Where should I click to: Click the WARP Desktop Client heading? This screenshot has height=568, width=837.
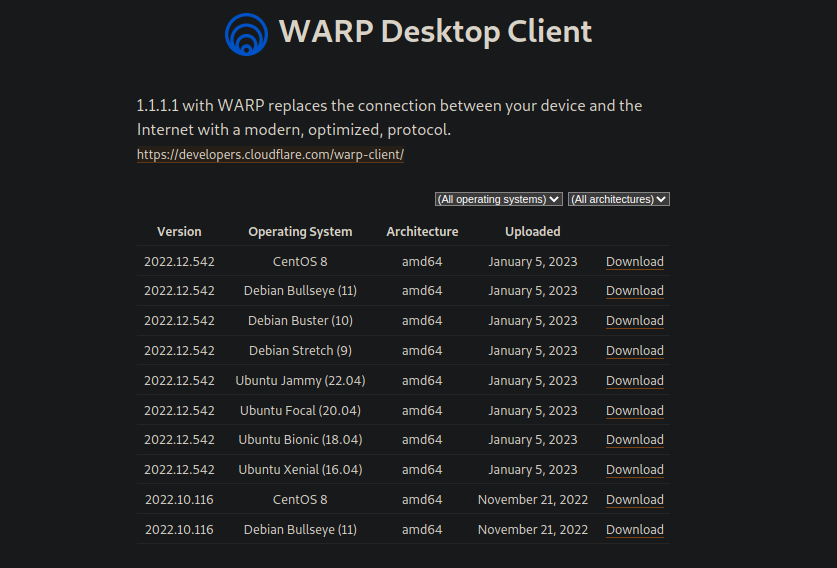pyautogui.click(x=435, y=31)
